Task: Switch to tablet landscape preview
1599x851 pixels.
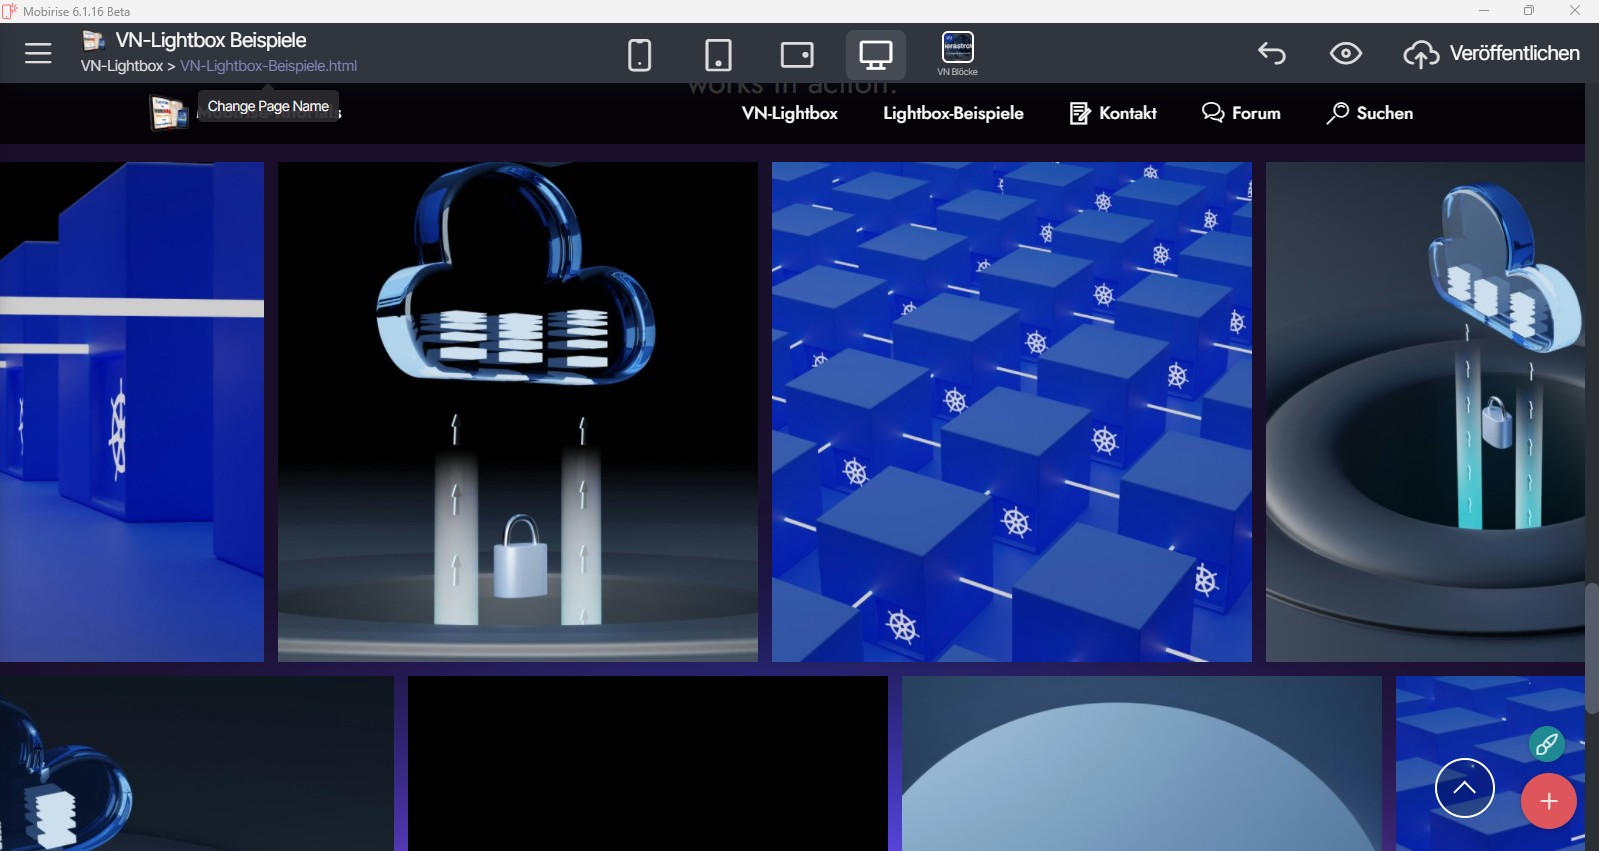Action: pos(797,54)
